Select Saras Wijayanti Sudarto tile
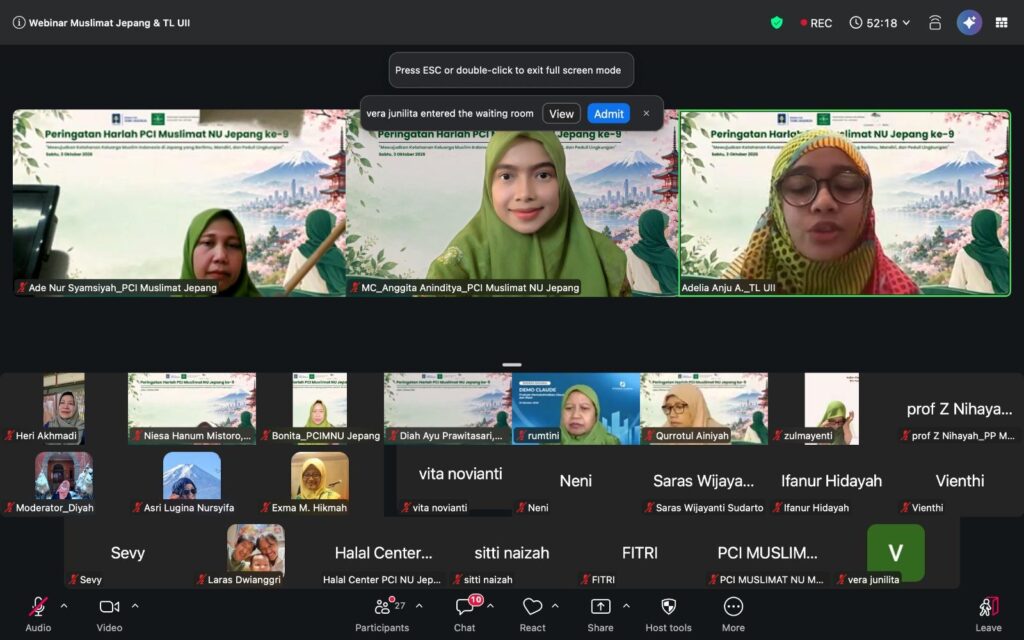The height and width of the screenshot is (640, 1024). (x=704, y=481)
